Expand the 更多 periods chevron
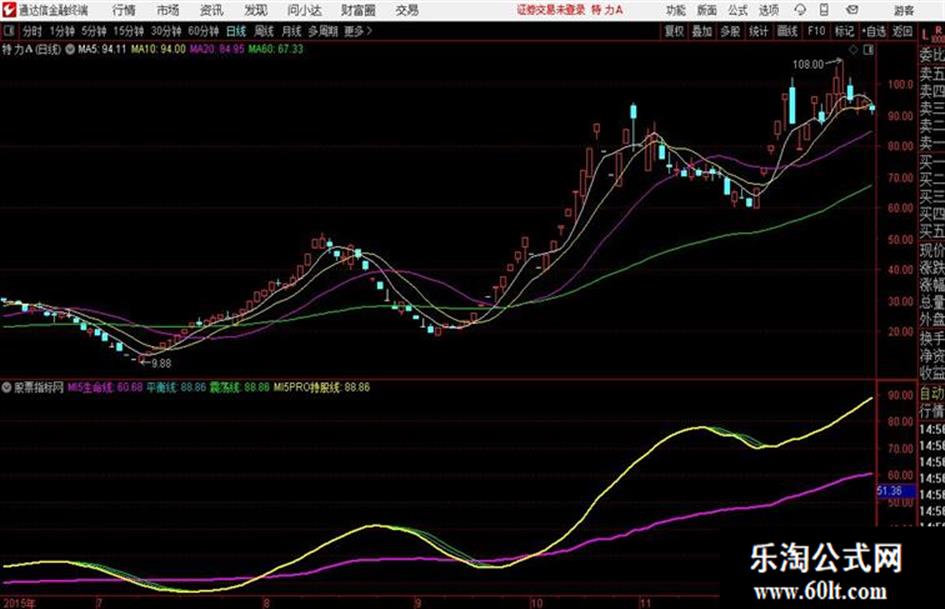 [369, 31]
